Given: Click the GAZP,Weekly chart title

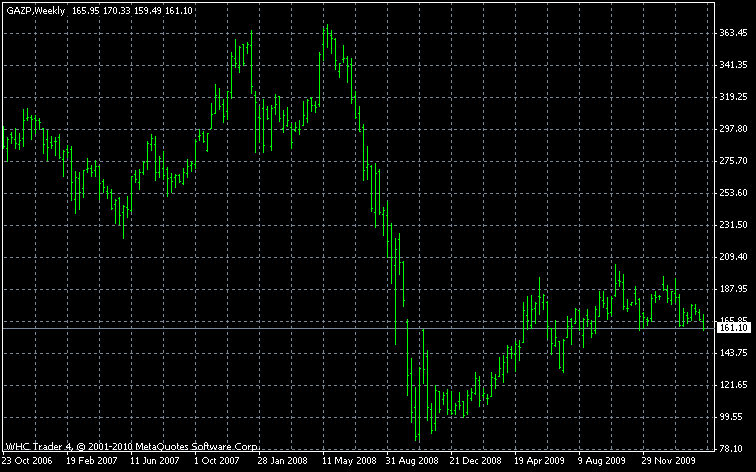Looking at the screenshot, I should pyautogui.click(x=34, y=10).
